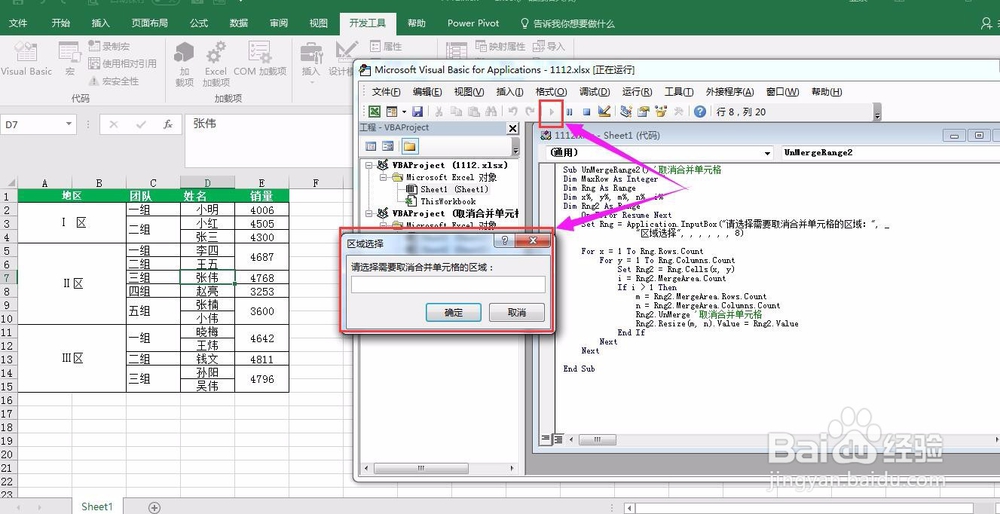Click the 宏 macros ribbon icon
This screenshot has width=1000, height=514.
coord(70,61)
